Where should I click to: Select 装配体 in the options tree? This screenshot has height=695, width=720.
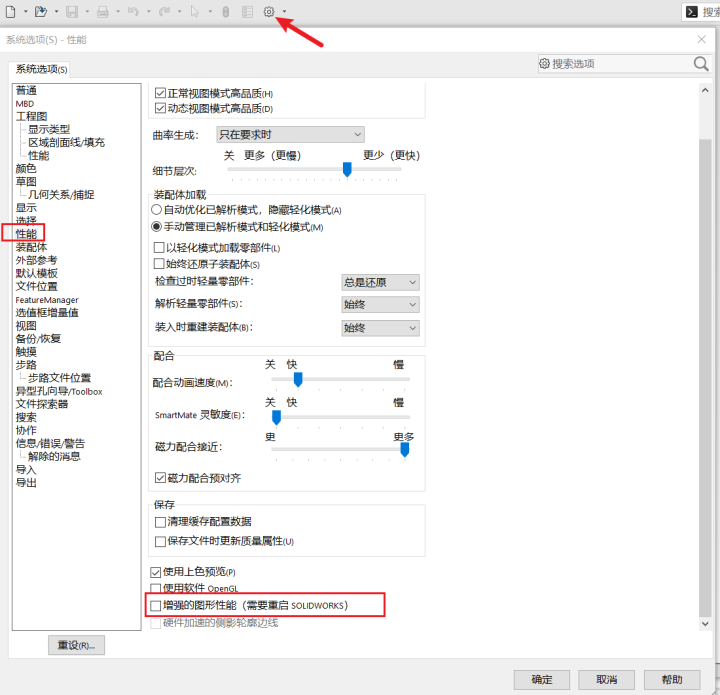tap(31, 247)
